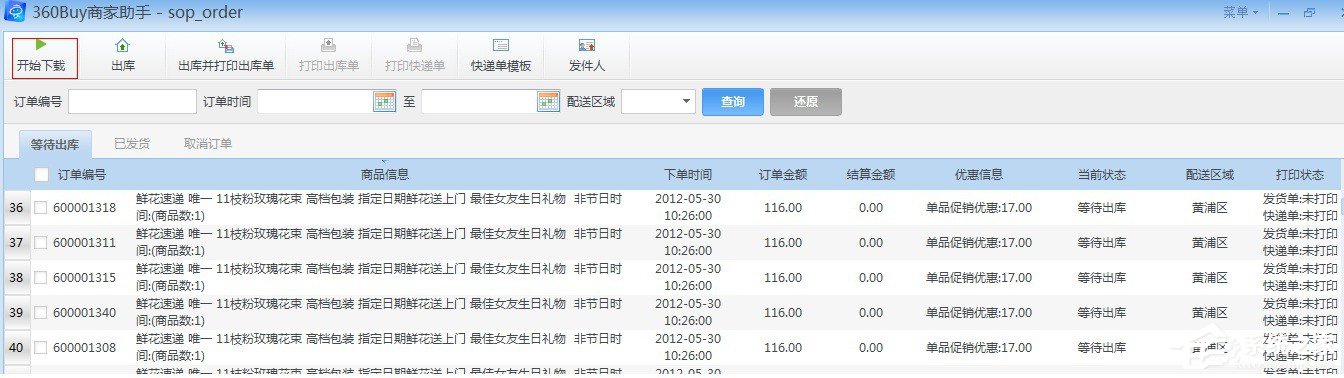This screenshot has width=1344, height=378.
Task: Click 单品促销优惠:17.00 in row 39
Action: point(979,313)
